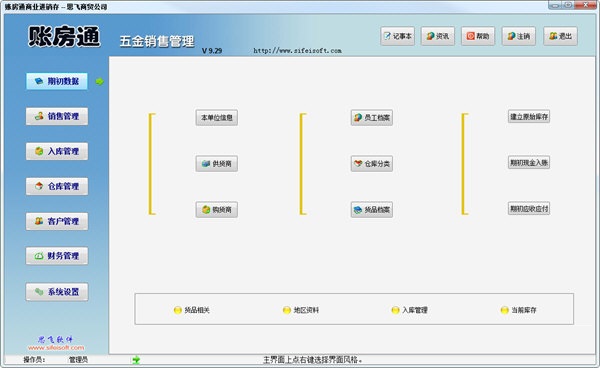Open the 帮助 help button

click(478, 36)
